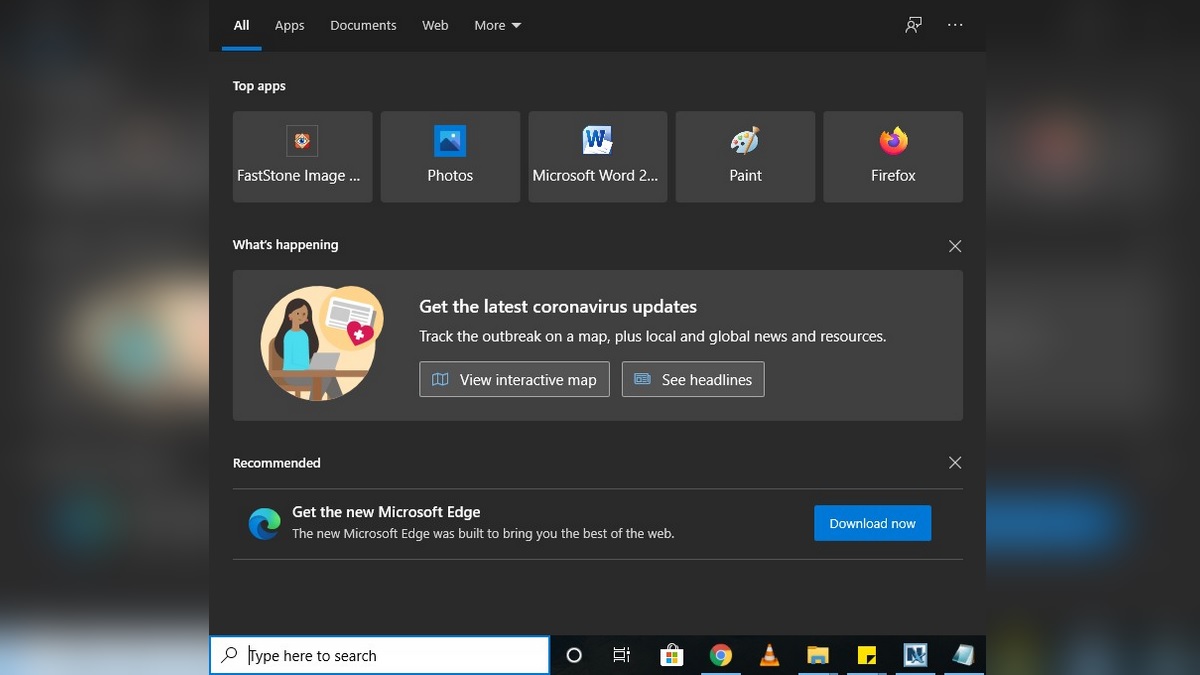Switch to the Apps tab
The height and width of the screenshot is (675, 1200).
[x=289, y=25]
